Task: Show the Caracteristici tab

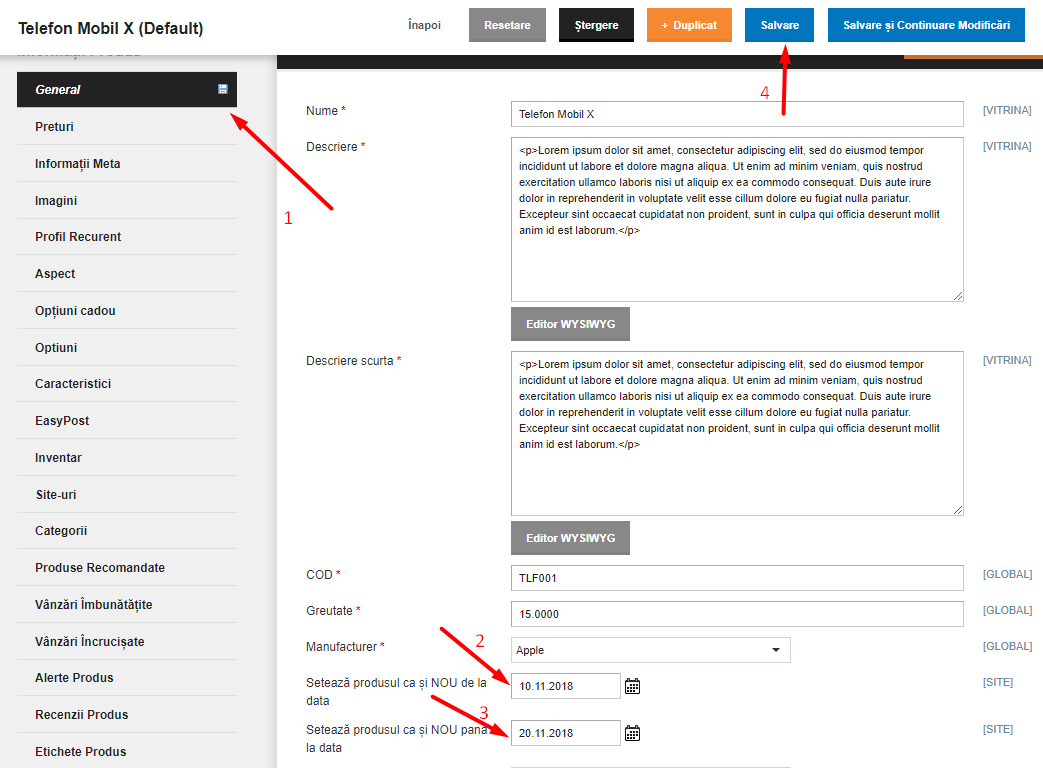Action: click(126, 384)
